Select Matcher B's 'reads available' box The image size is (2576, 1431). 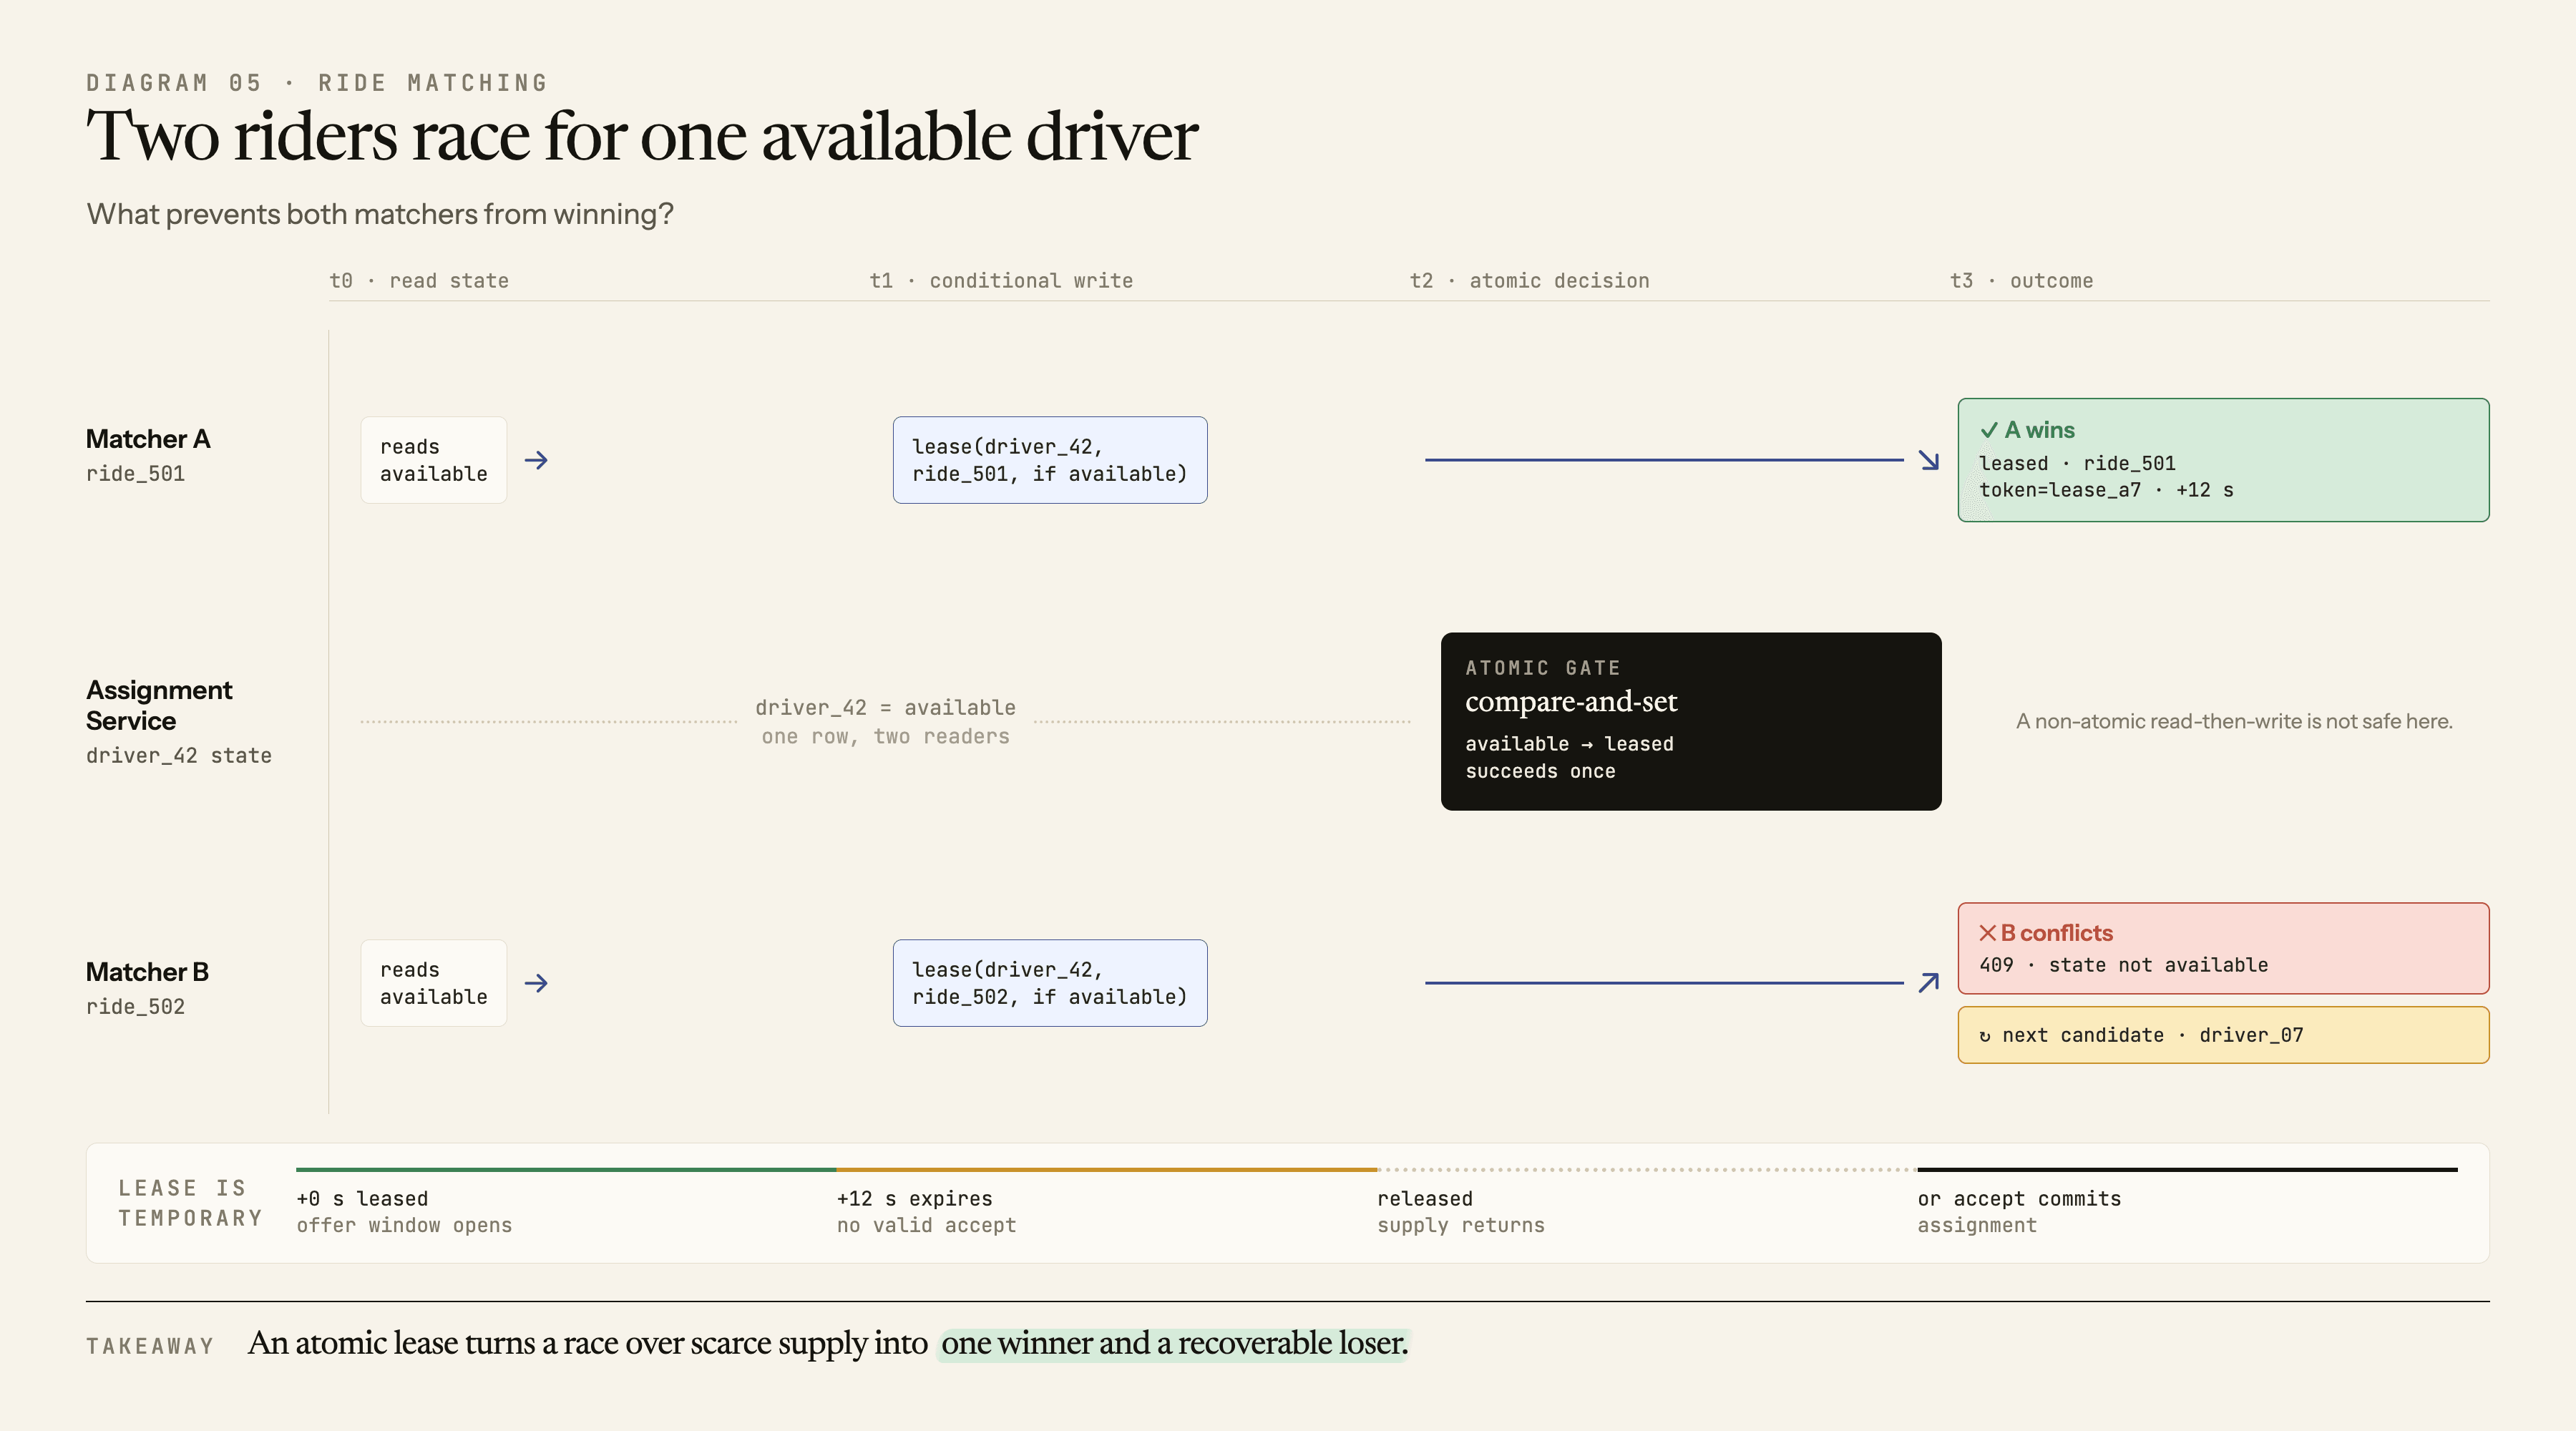pyautogui.click(x=434, y=983)
